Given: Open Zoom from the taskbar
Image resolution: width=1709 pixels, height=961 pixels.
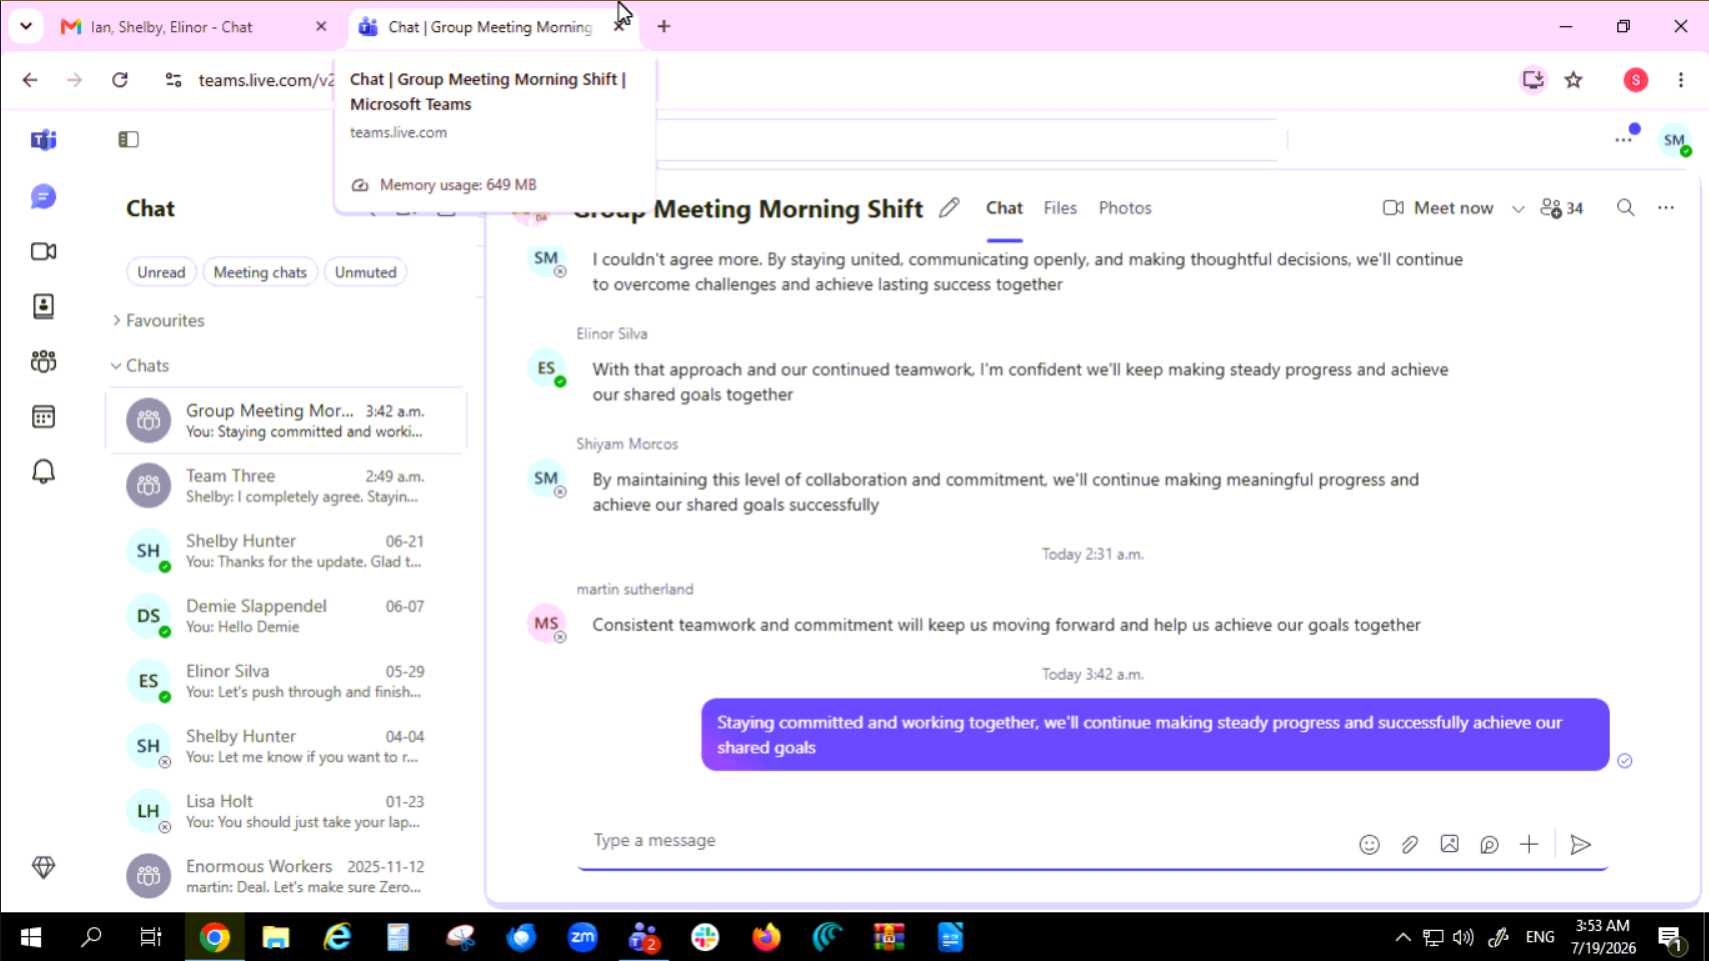Looking at the screenshot, I should click(582, 937).
